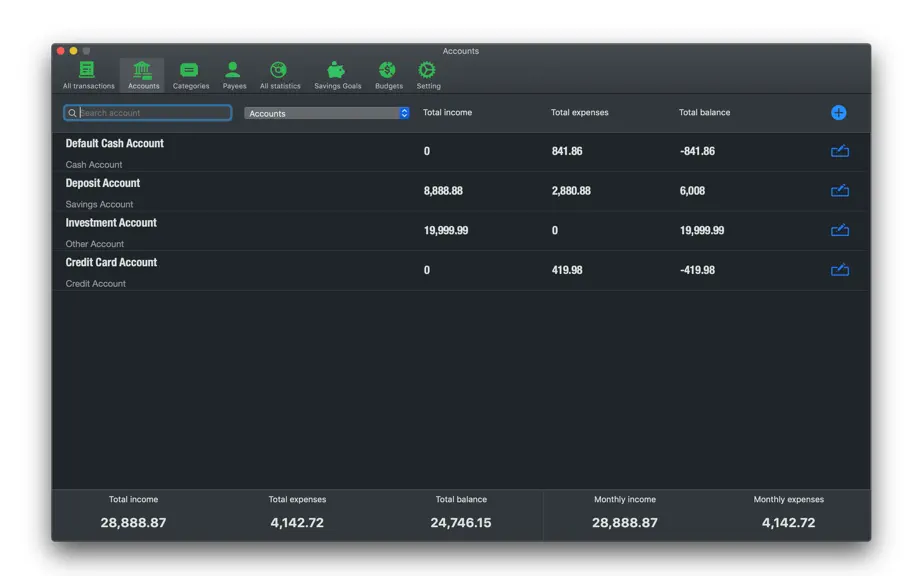Click the 28,888.87 total income summary

(133, 523)
